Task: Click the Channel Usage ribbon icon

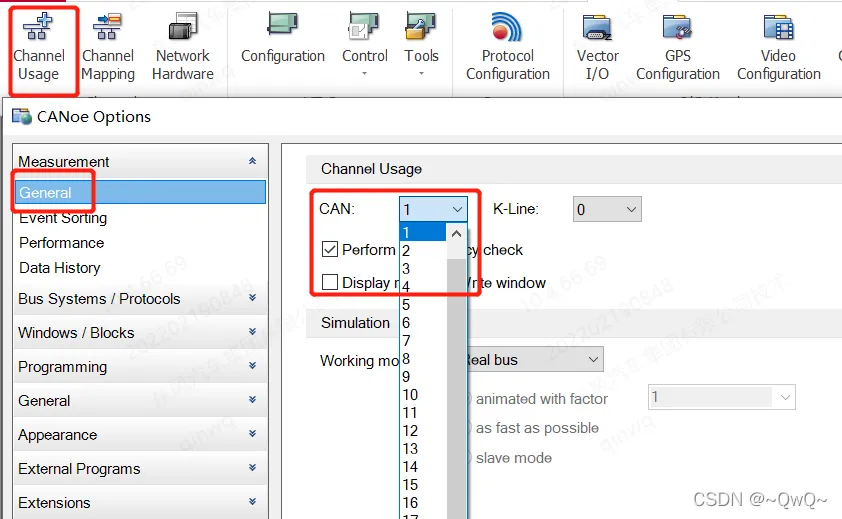Action: pos(39,47)
